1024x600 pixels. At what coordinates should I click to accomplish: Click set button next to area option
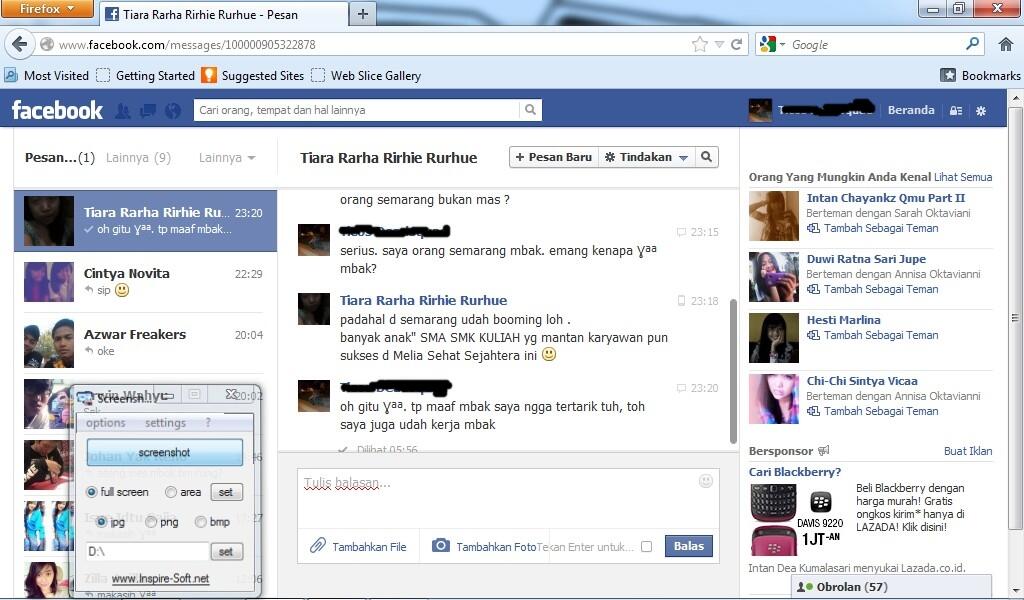(x=226, y=492)
